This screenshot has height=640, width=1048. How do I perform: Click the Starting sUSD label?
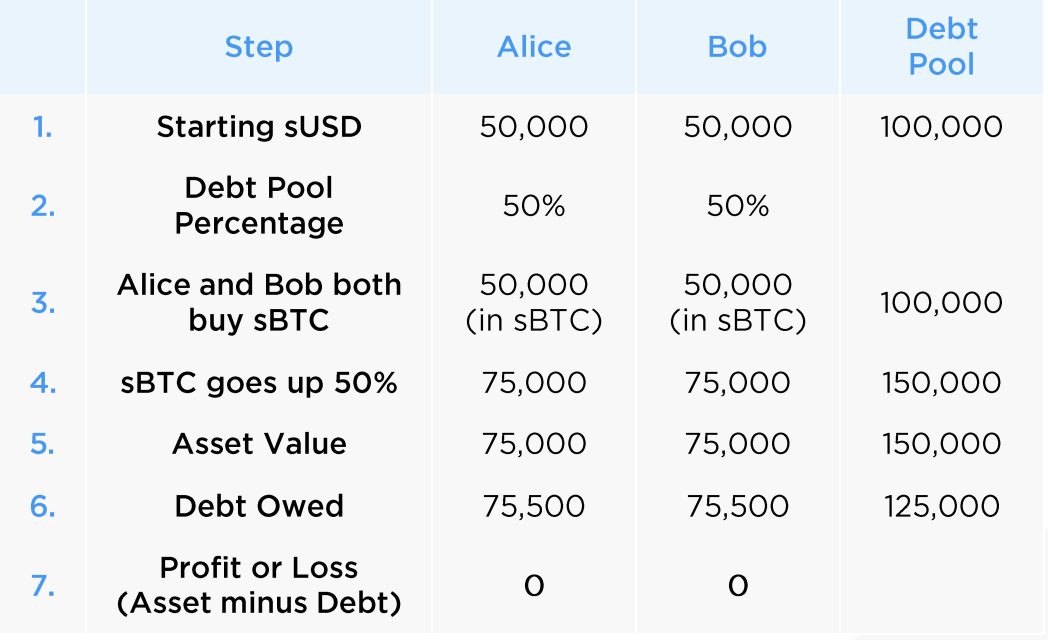[259, 126]
